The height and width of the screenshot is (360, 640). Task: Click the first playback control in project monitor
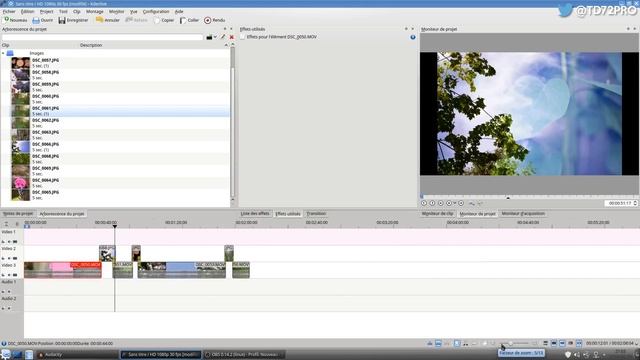(x=424, y=203)
